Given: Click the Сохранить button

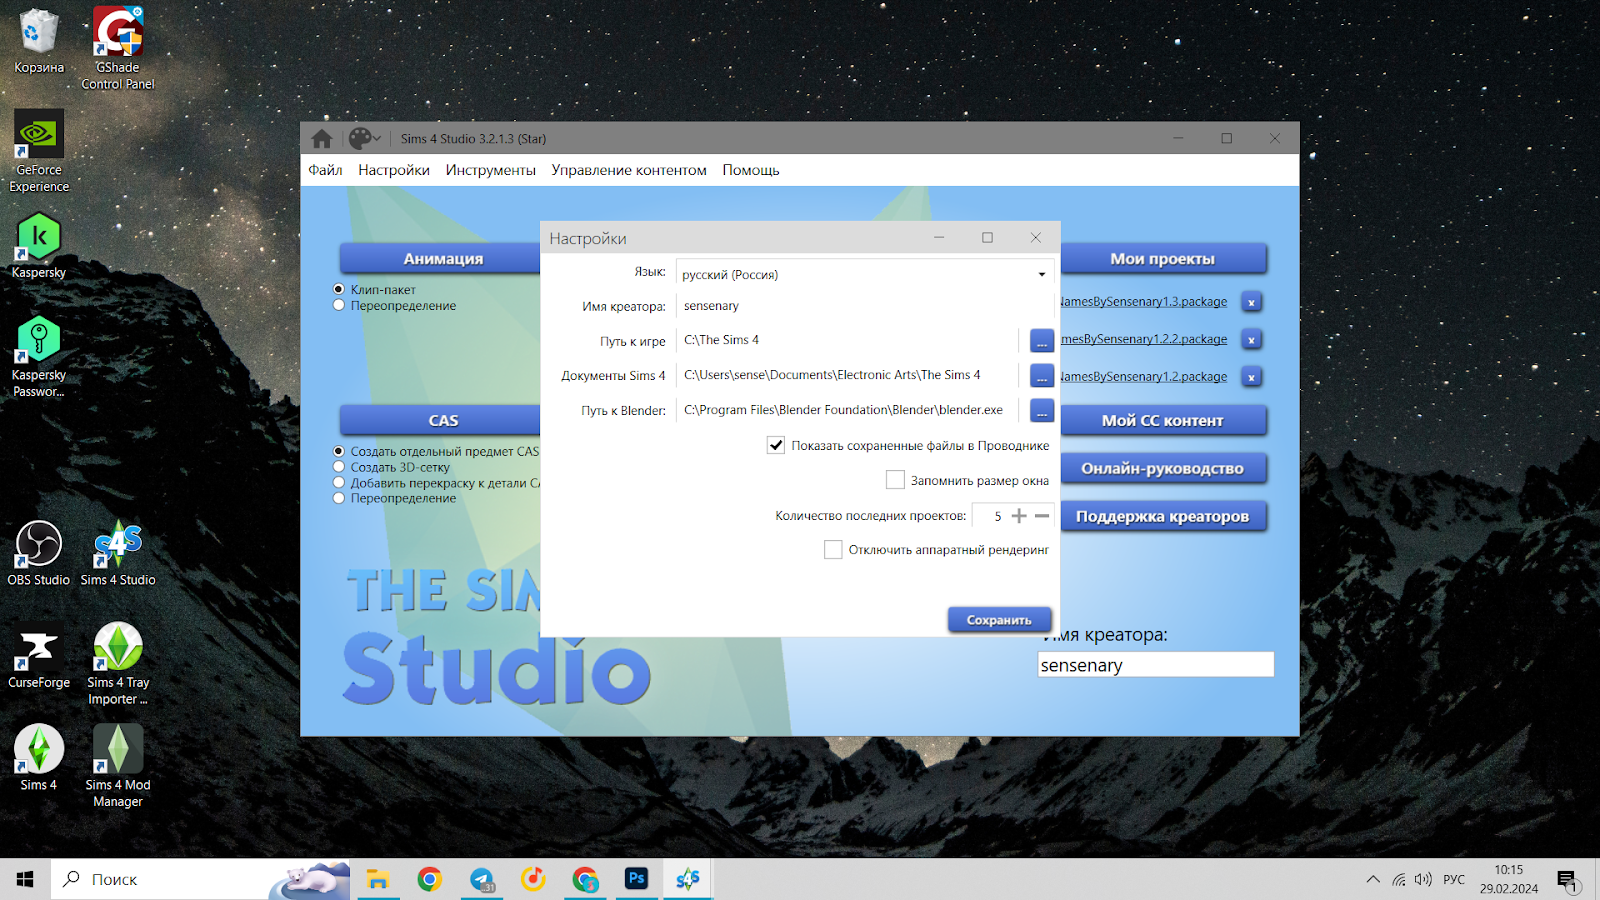Looking at the screenshot, I should click(999, 620).
